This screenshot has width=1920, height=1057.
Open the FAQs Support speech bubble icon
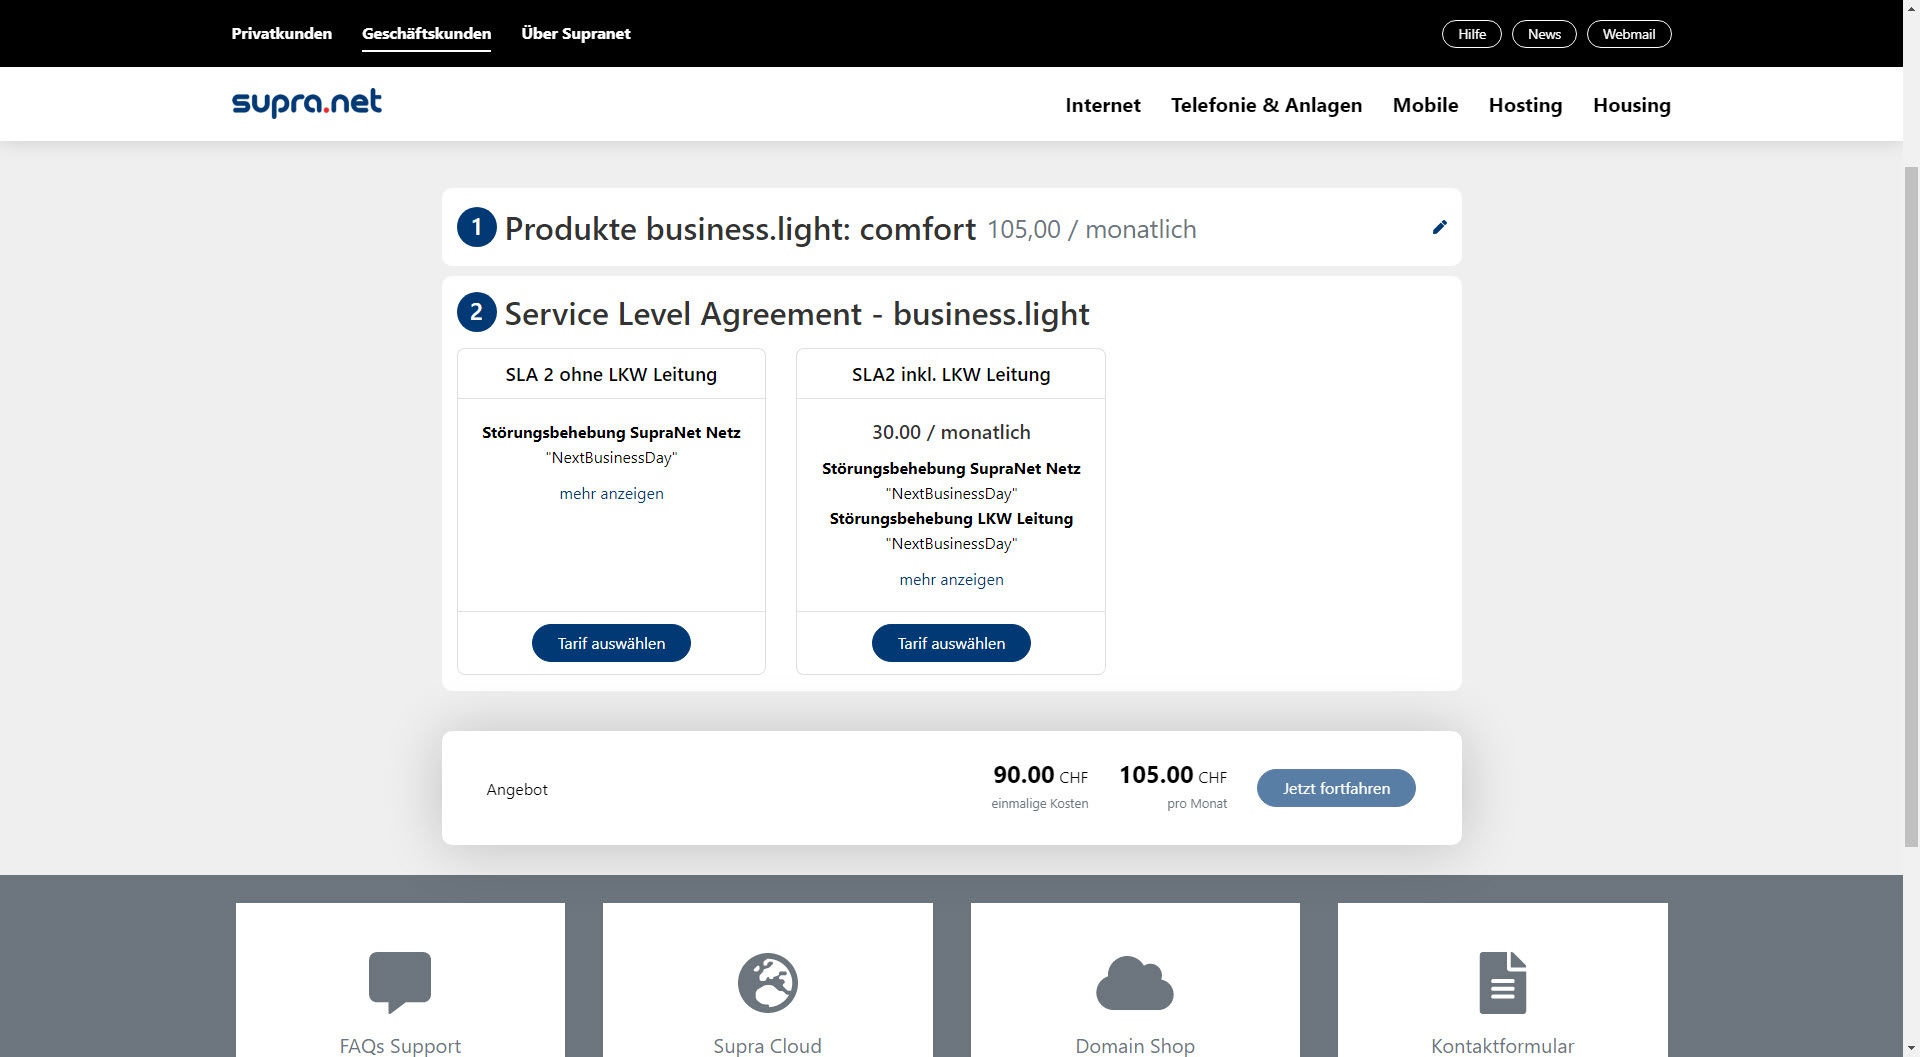coord(400,981)
